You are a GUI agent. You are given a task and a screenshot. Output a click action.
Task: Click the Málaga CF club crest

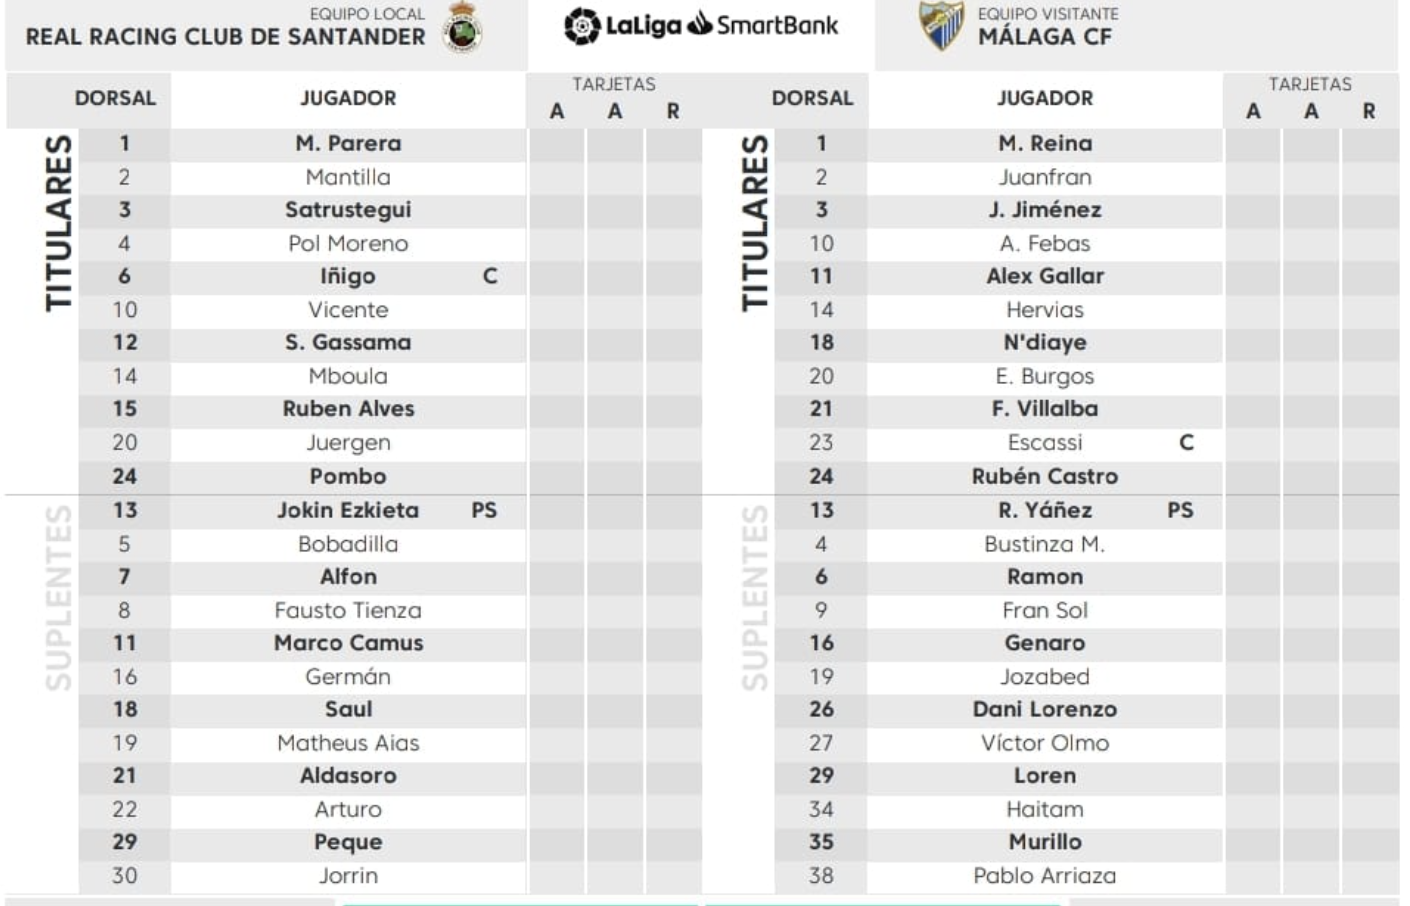tap(941, 26)
